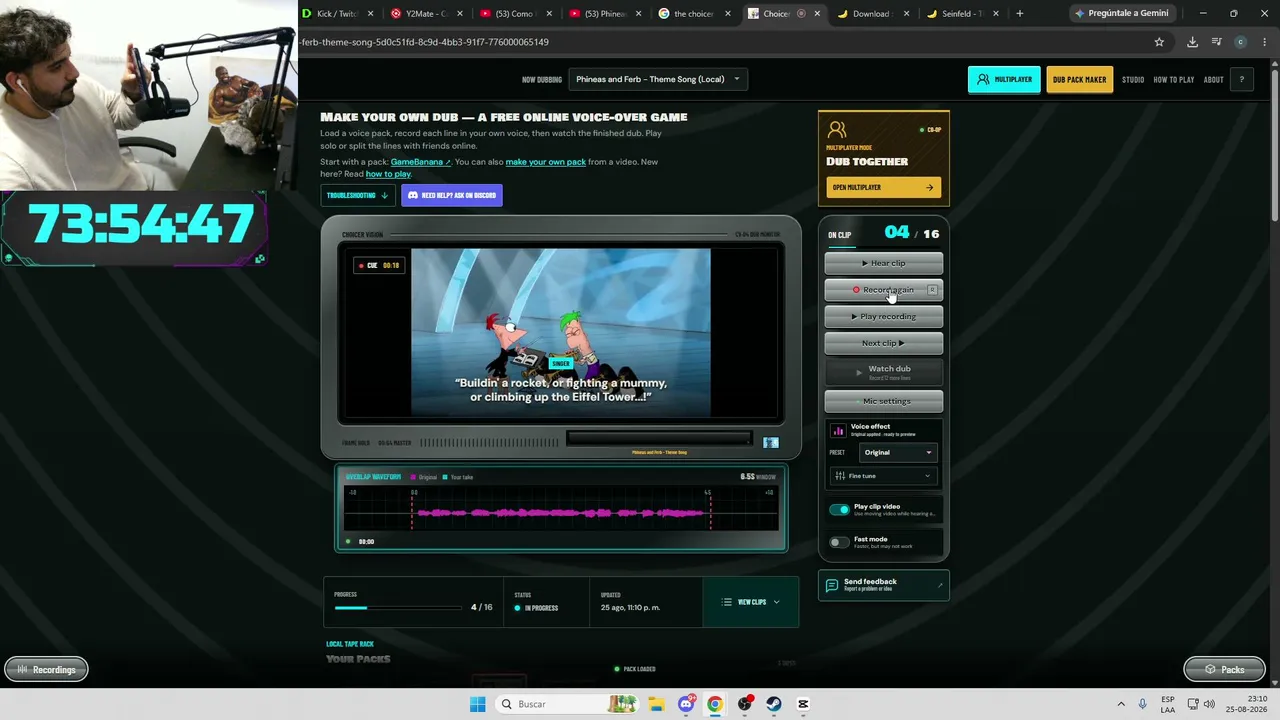Bookmark this page with the star icon
The width and height of the screenshot is (1280, 720).
pos(1159,42)
